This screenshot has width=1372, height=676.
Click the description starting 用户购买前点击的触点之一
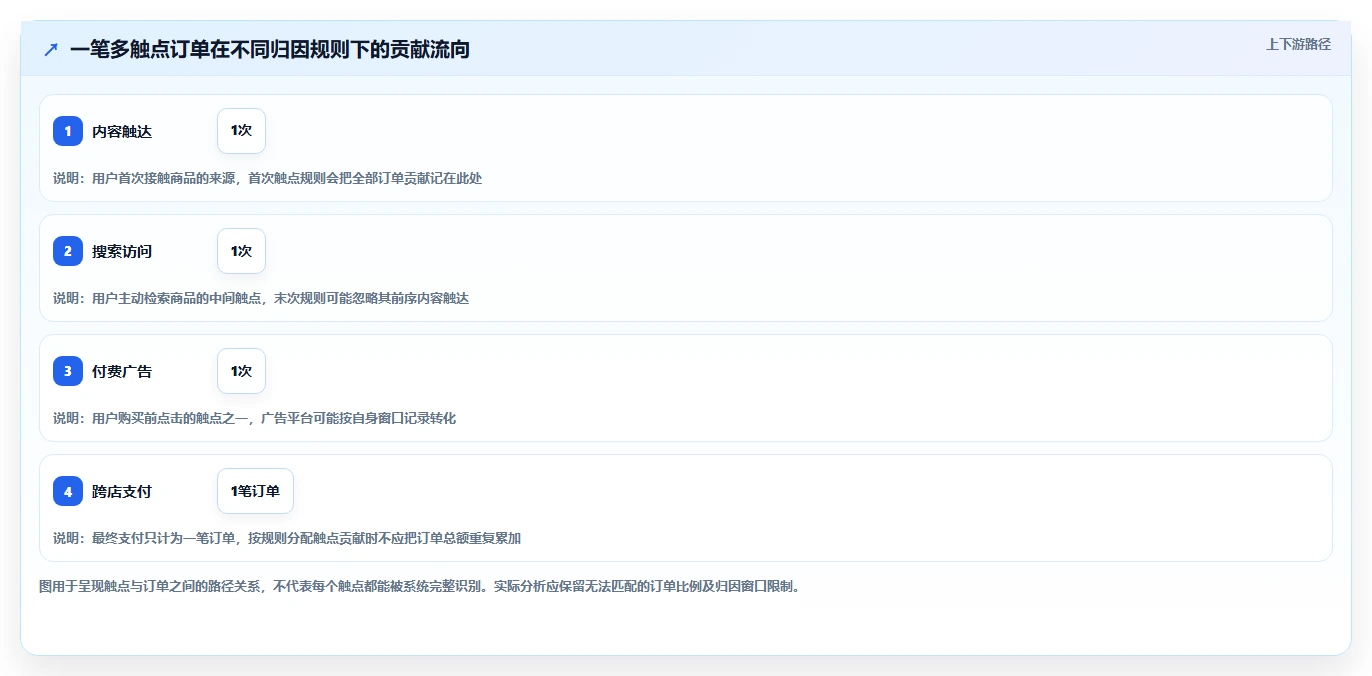255,418
